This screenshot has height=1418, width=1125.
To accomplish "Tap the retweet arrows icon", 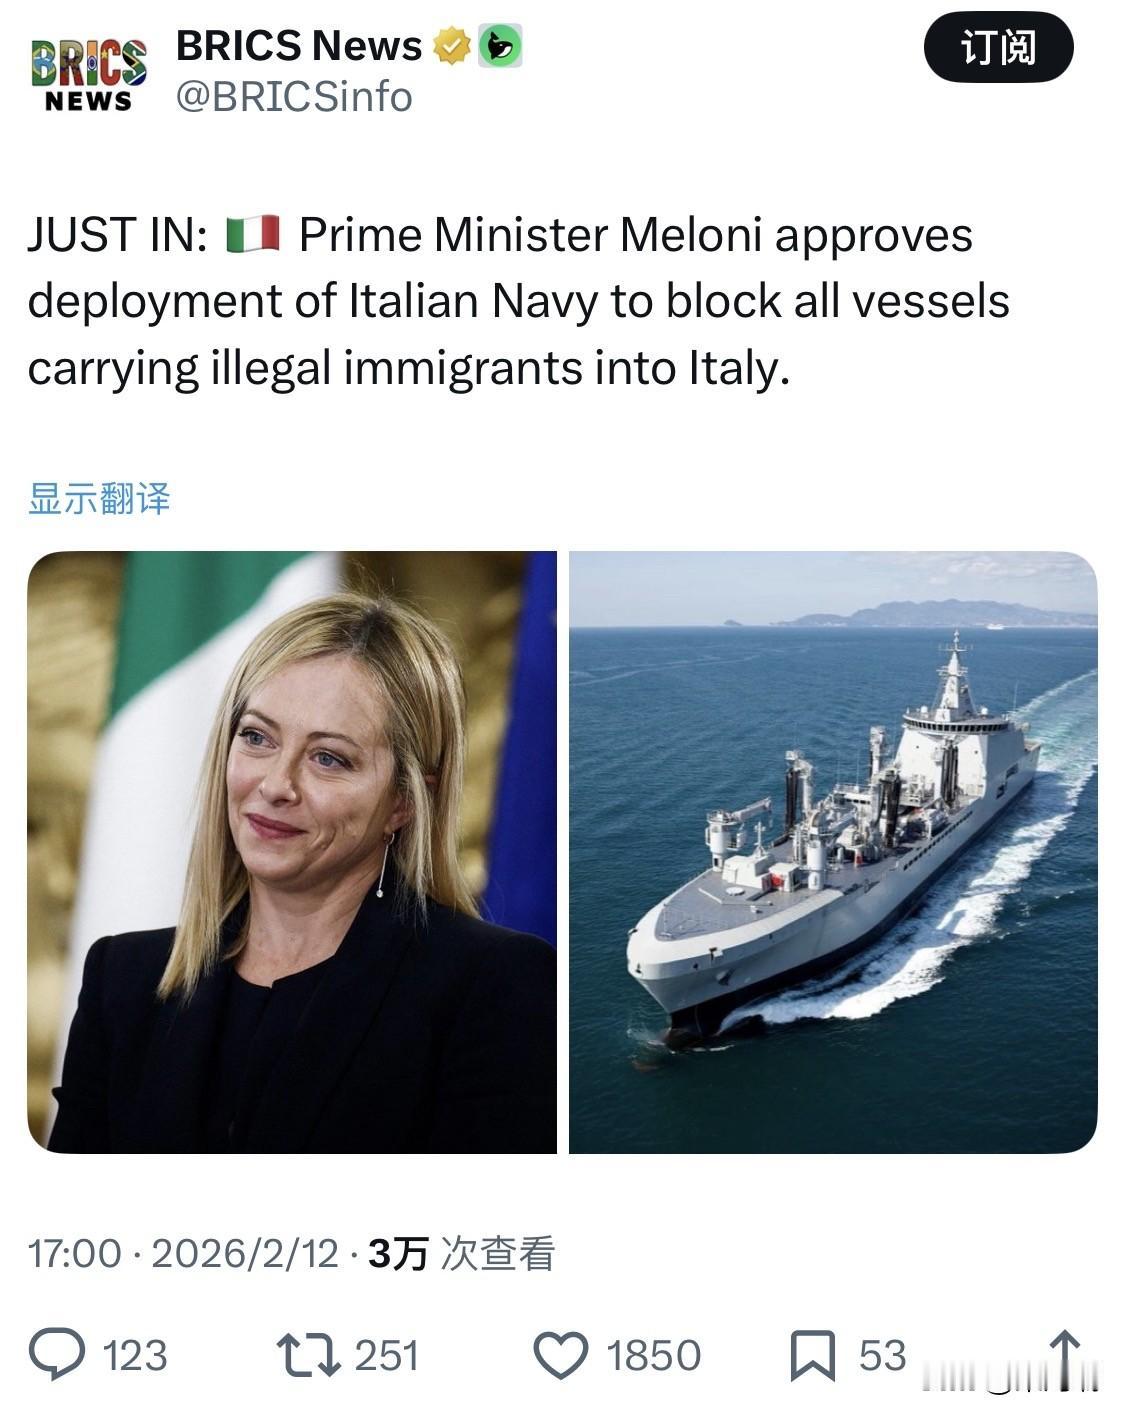I will click(308, 1356).
